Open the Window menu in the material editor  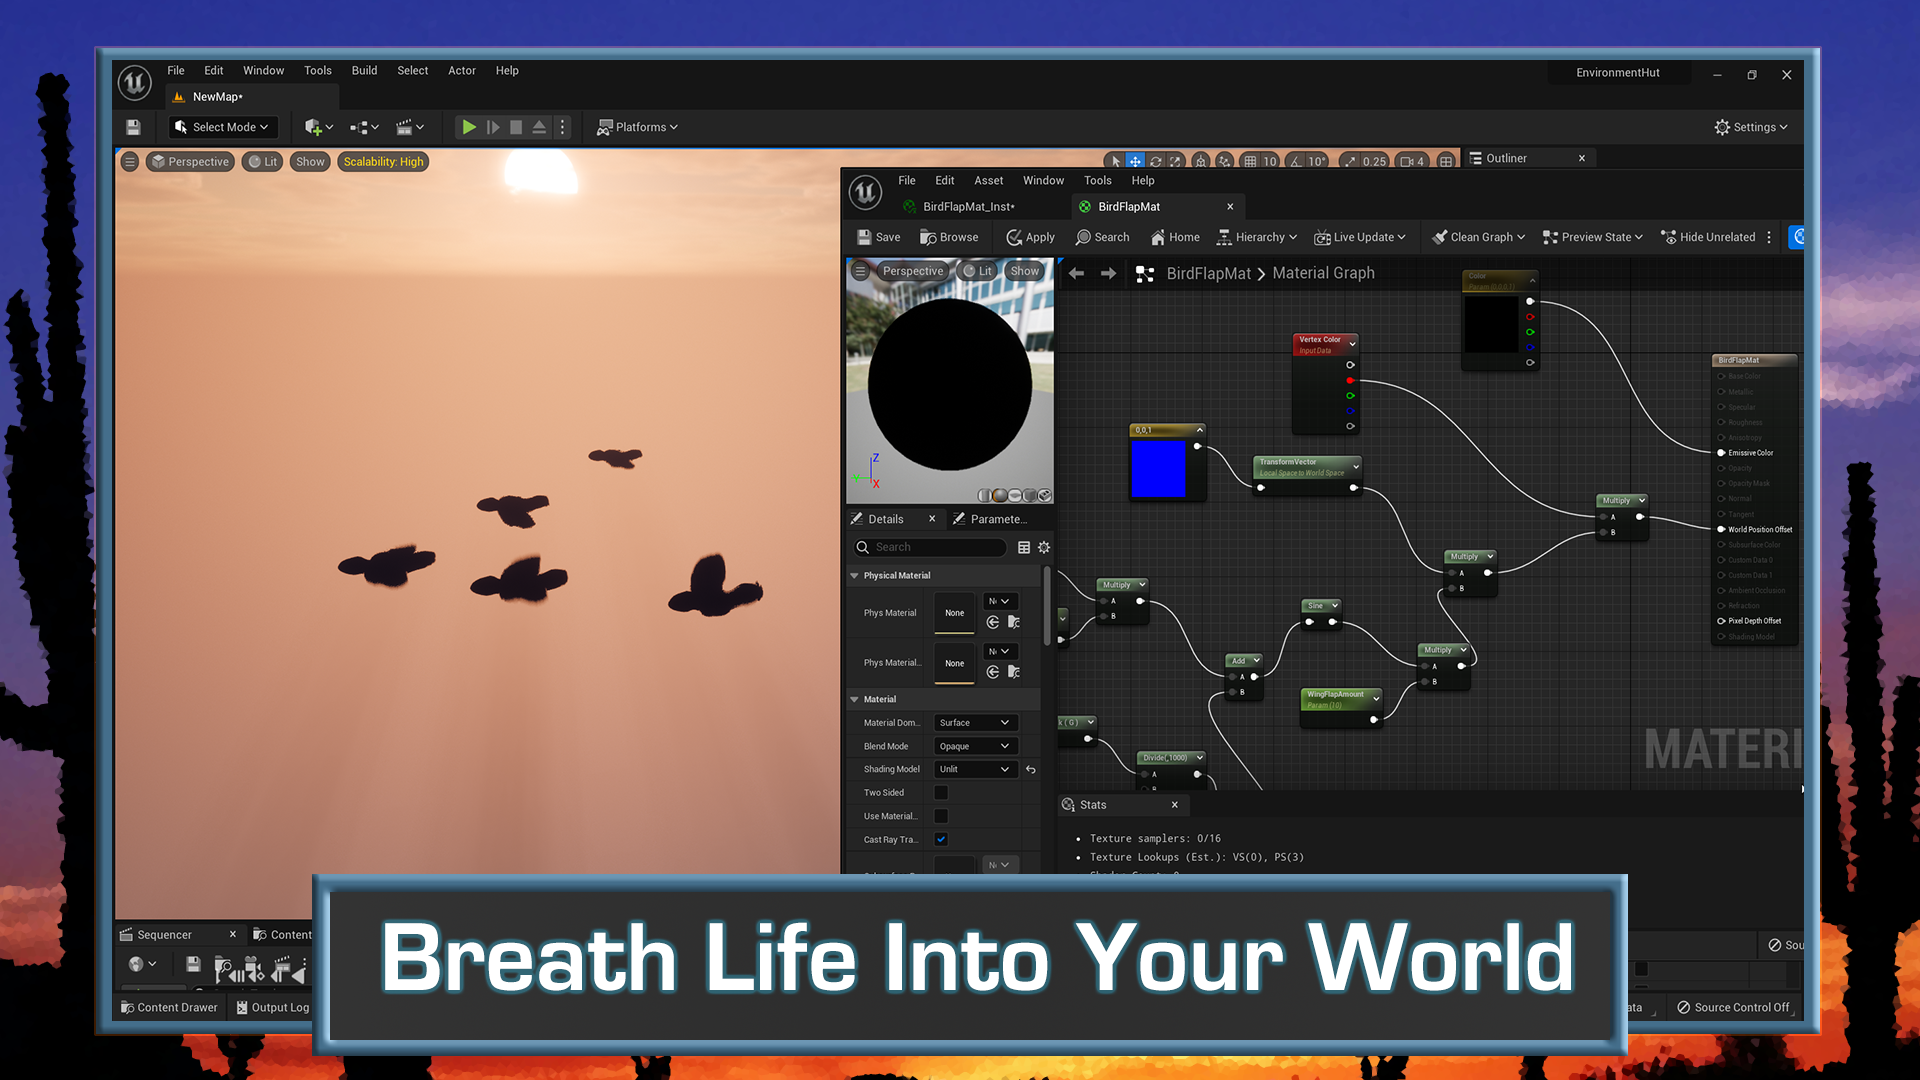pyautogui.click(x=1043, y=180)
